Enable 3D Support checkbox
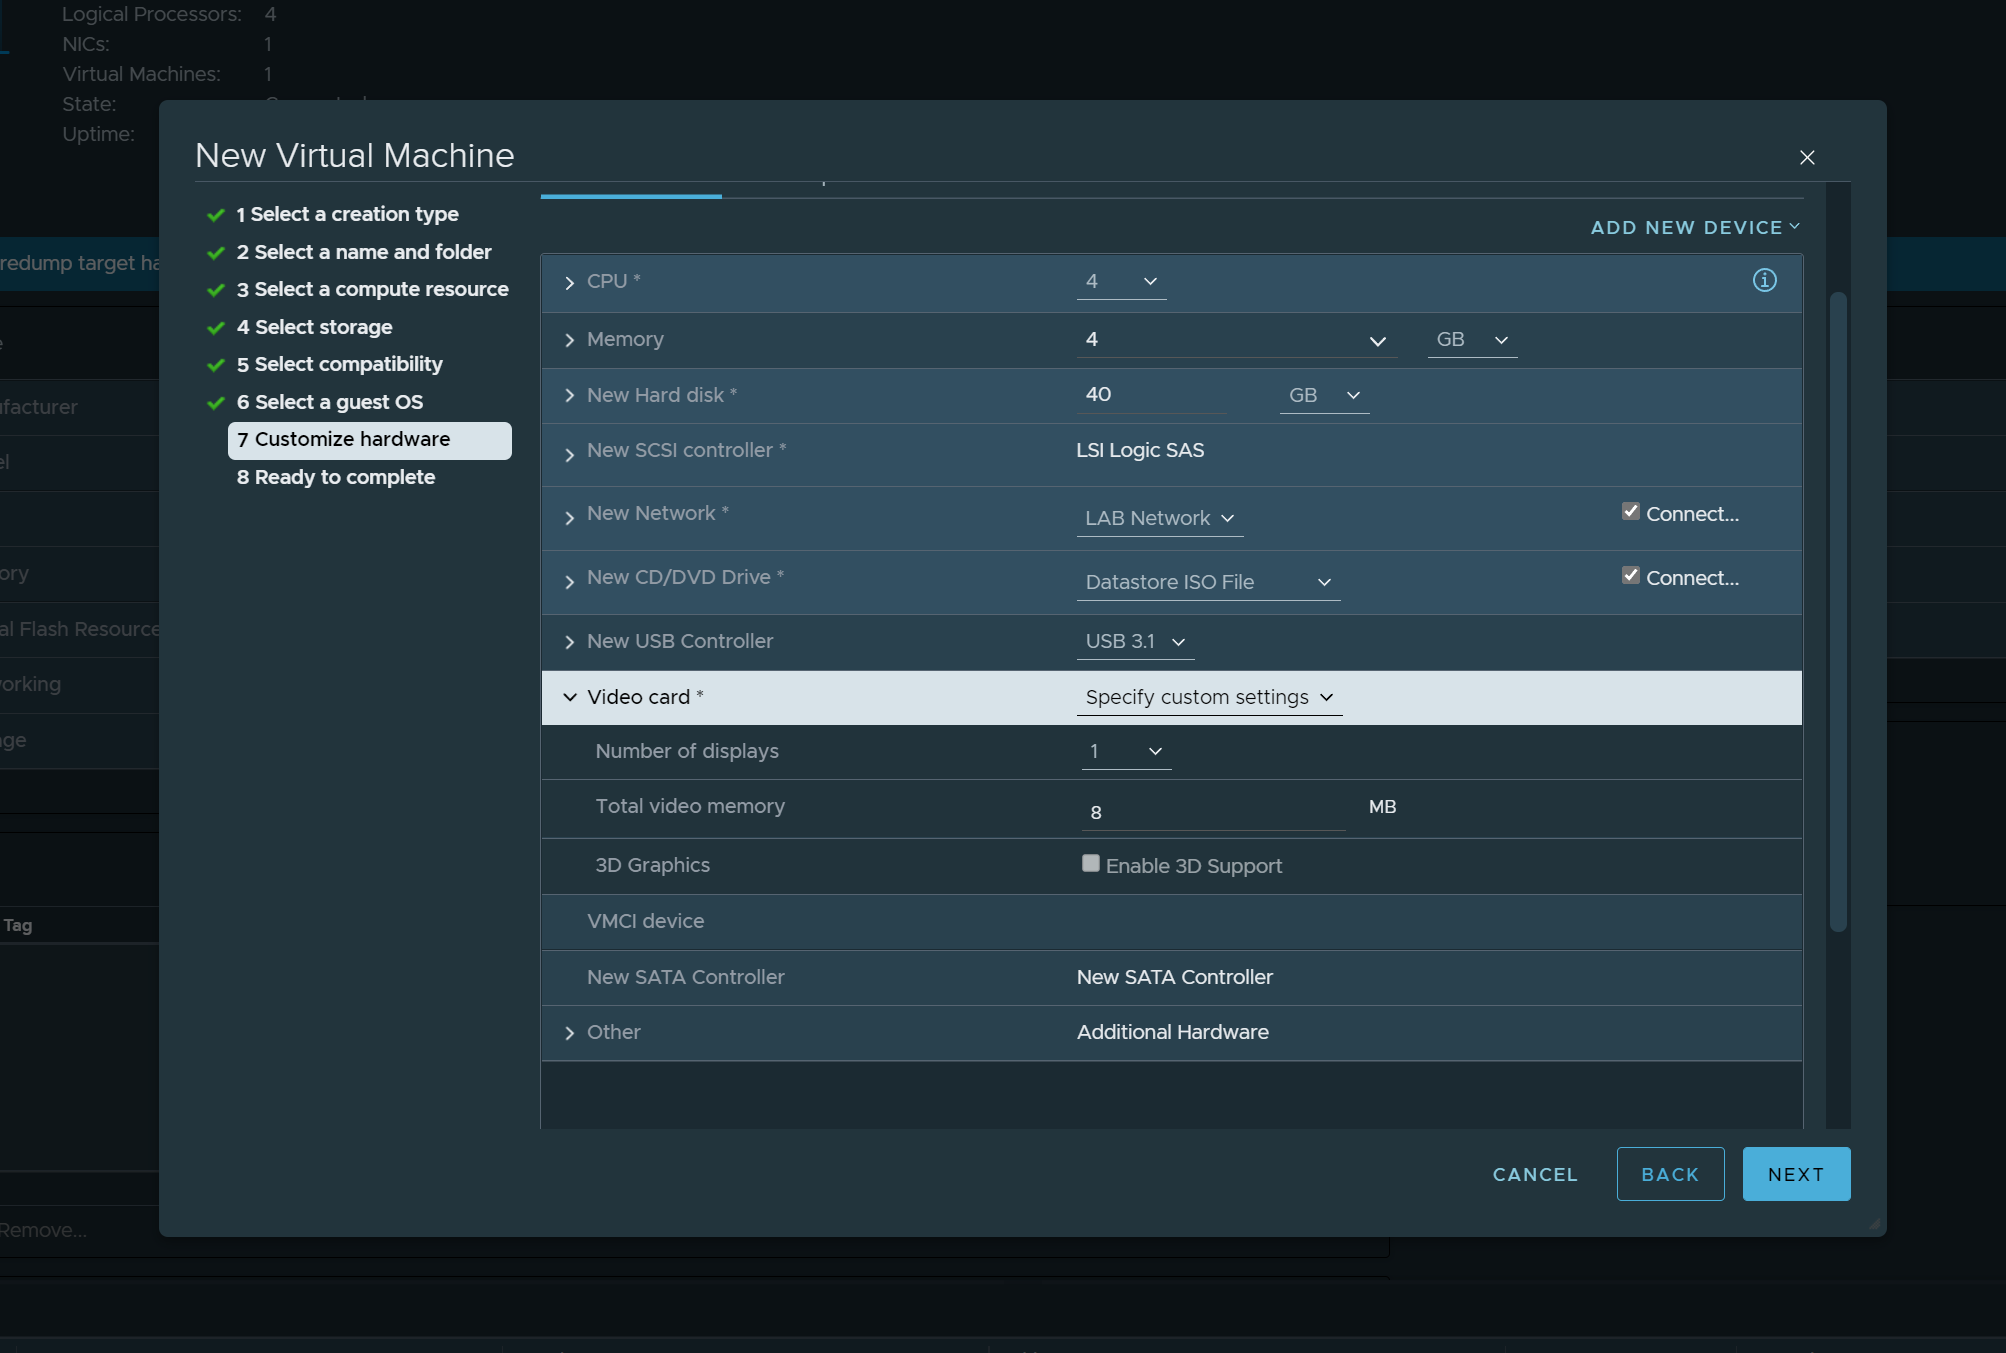 [x=1091, y=863]
